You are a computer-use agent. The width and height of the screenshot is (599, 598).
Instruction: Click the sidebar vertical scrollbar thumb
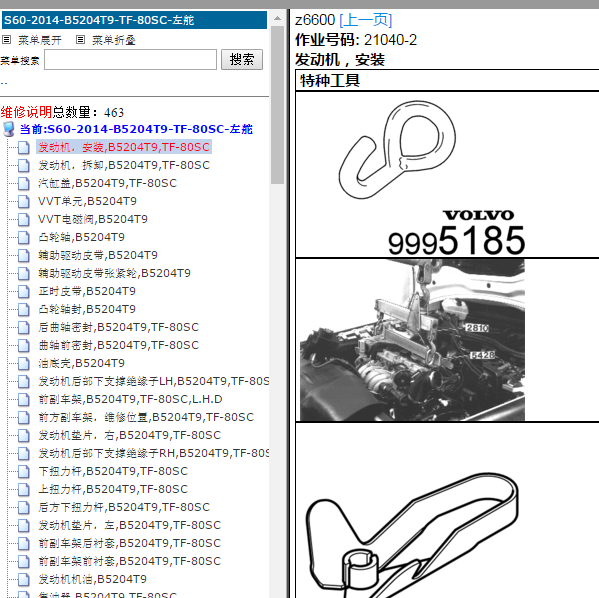277,105
